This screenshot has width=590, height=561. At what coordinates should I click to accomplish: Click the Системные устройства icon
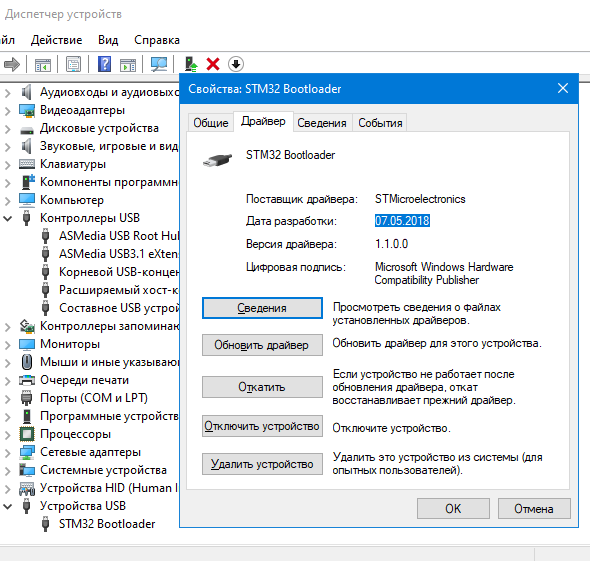(27, 470)
